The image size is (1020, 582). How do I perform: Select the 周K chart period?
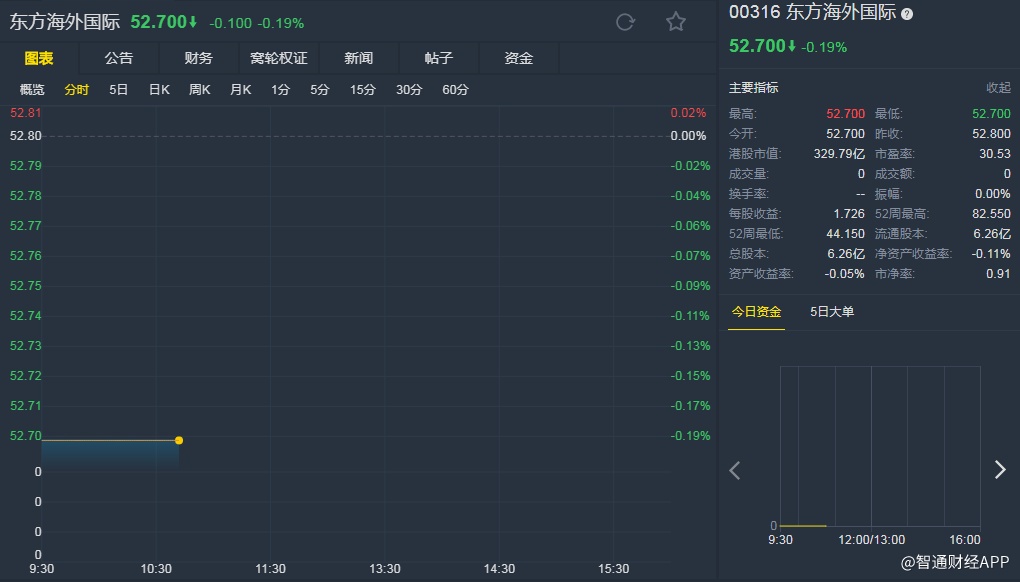[x=200, y=90]
